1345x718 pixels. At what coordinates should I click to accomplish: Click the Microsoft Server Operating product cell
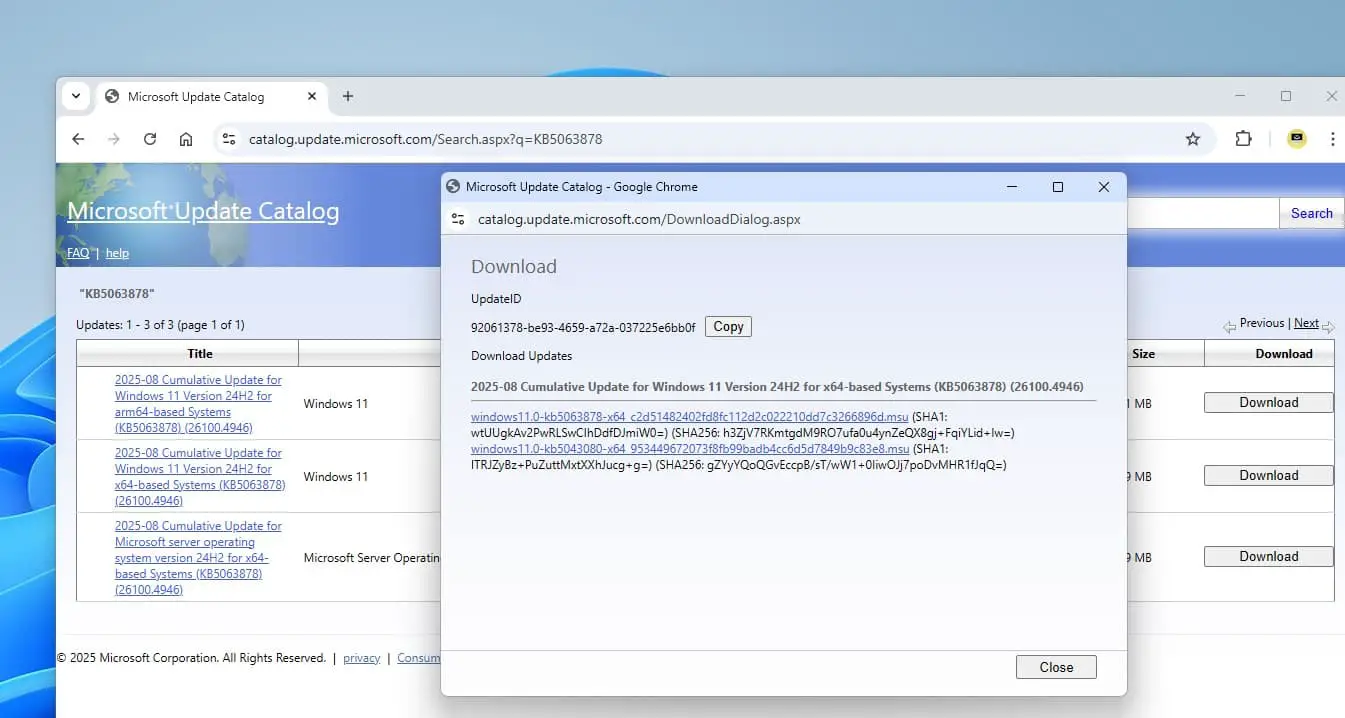(x=371, y=558)
